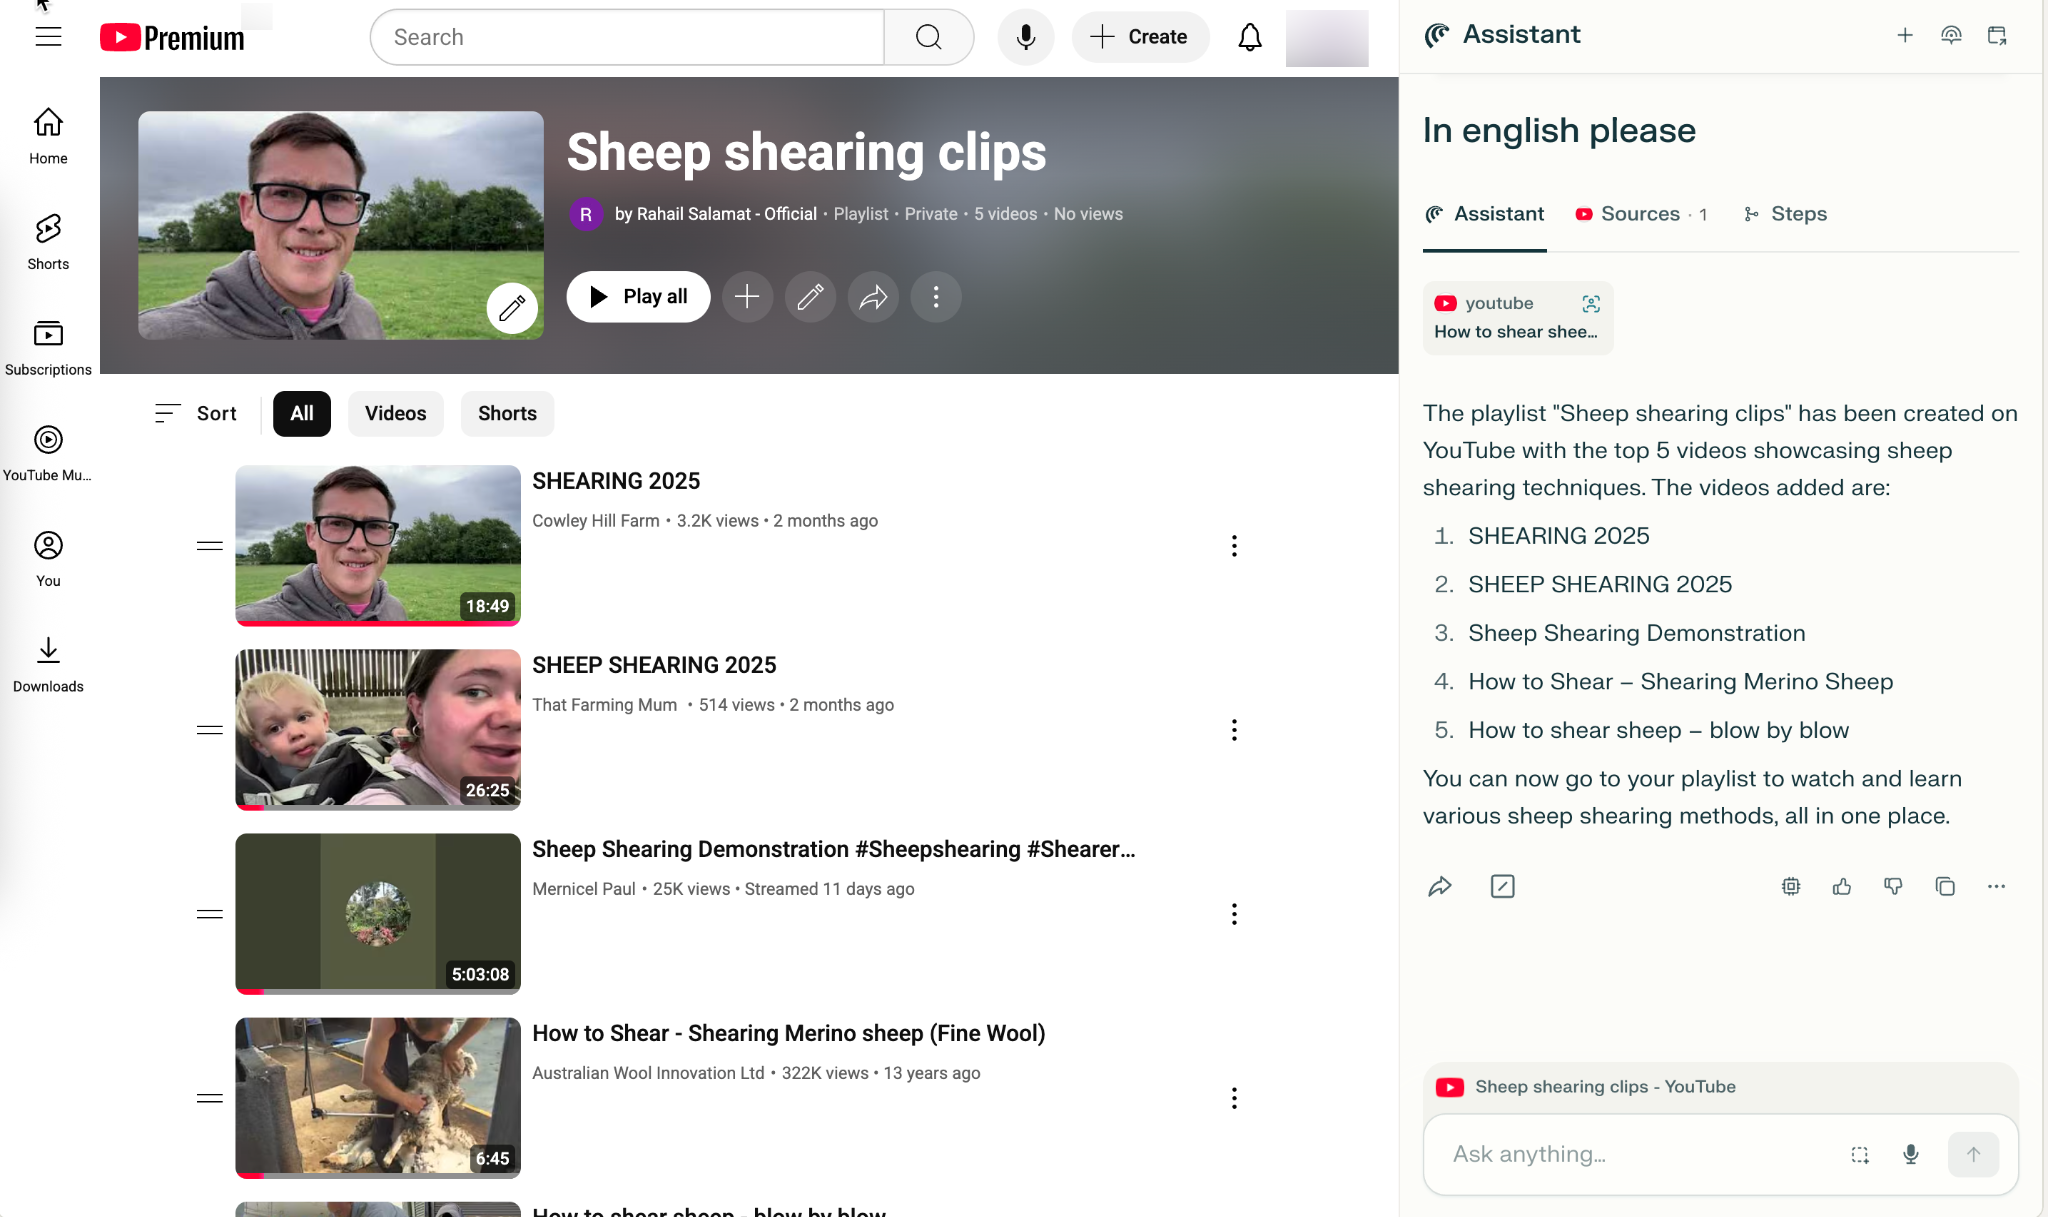Screen dimensions: 2048x1217
Task: Click the video title SHEARING 2025
Action: pyautogui.click(x=616, y=481)
